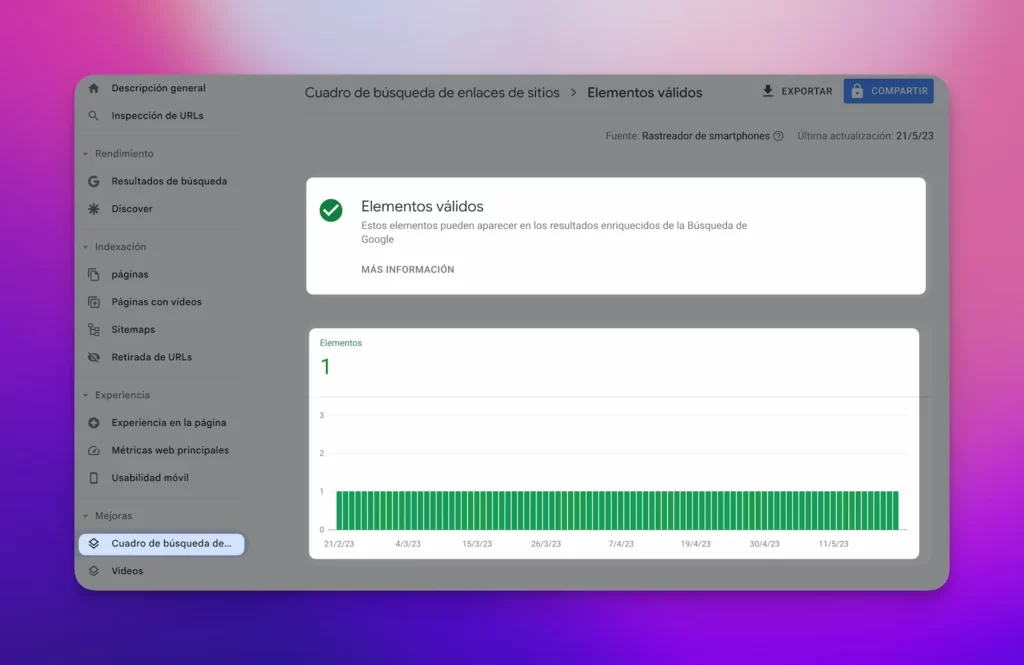The width and height of the screenshot is (1024, 665).
Task: Open the Inspección de URLs magnifier icon
Action: click(95, 116)
